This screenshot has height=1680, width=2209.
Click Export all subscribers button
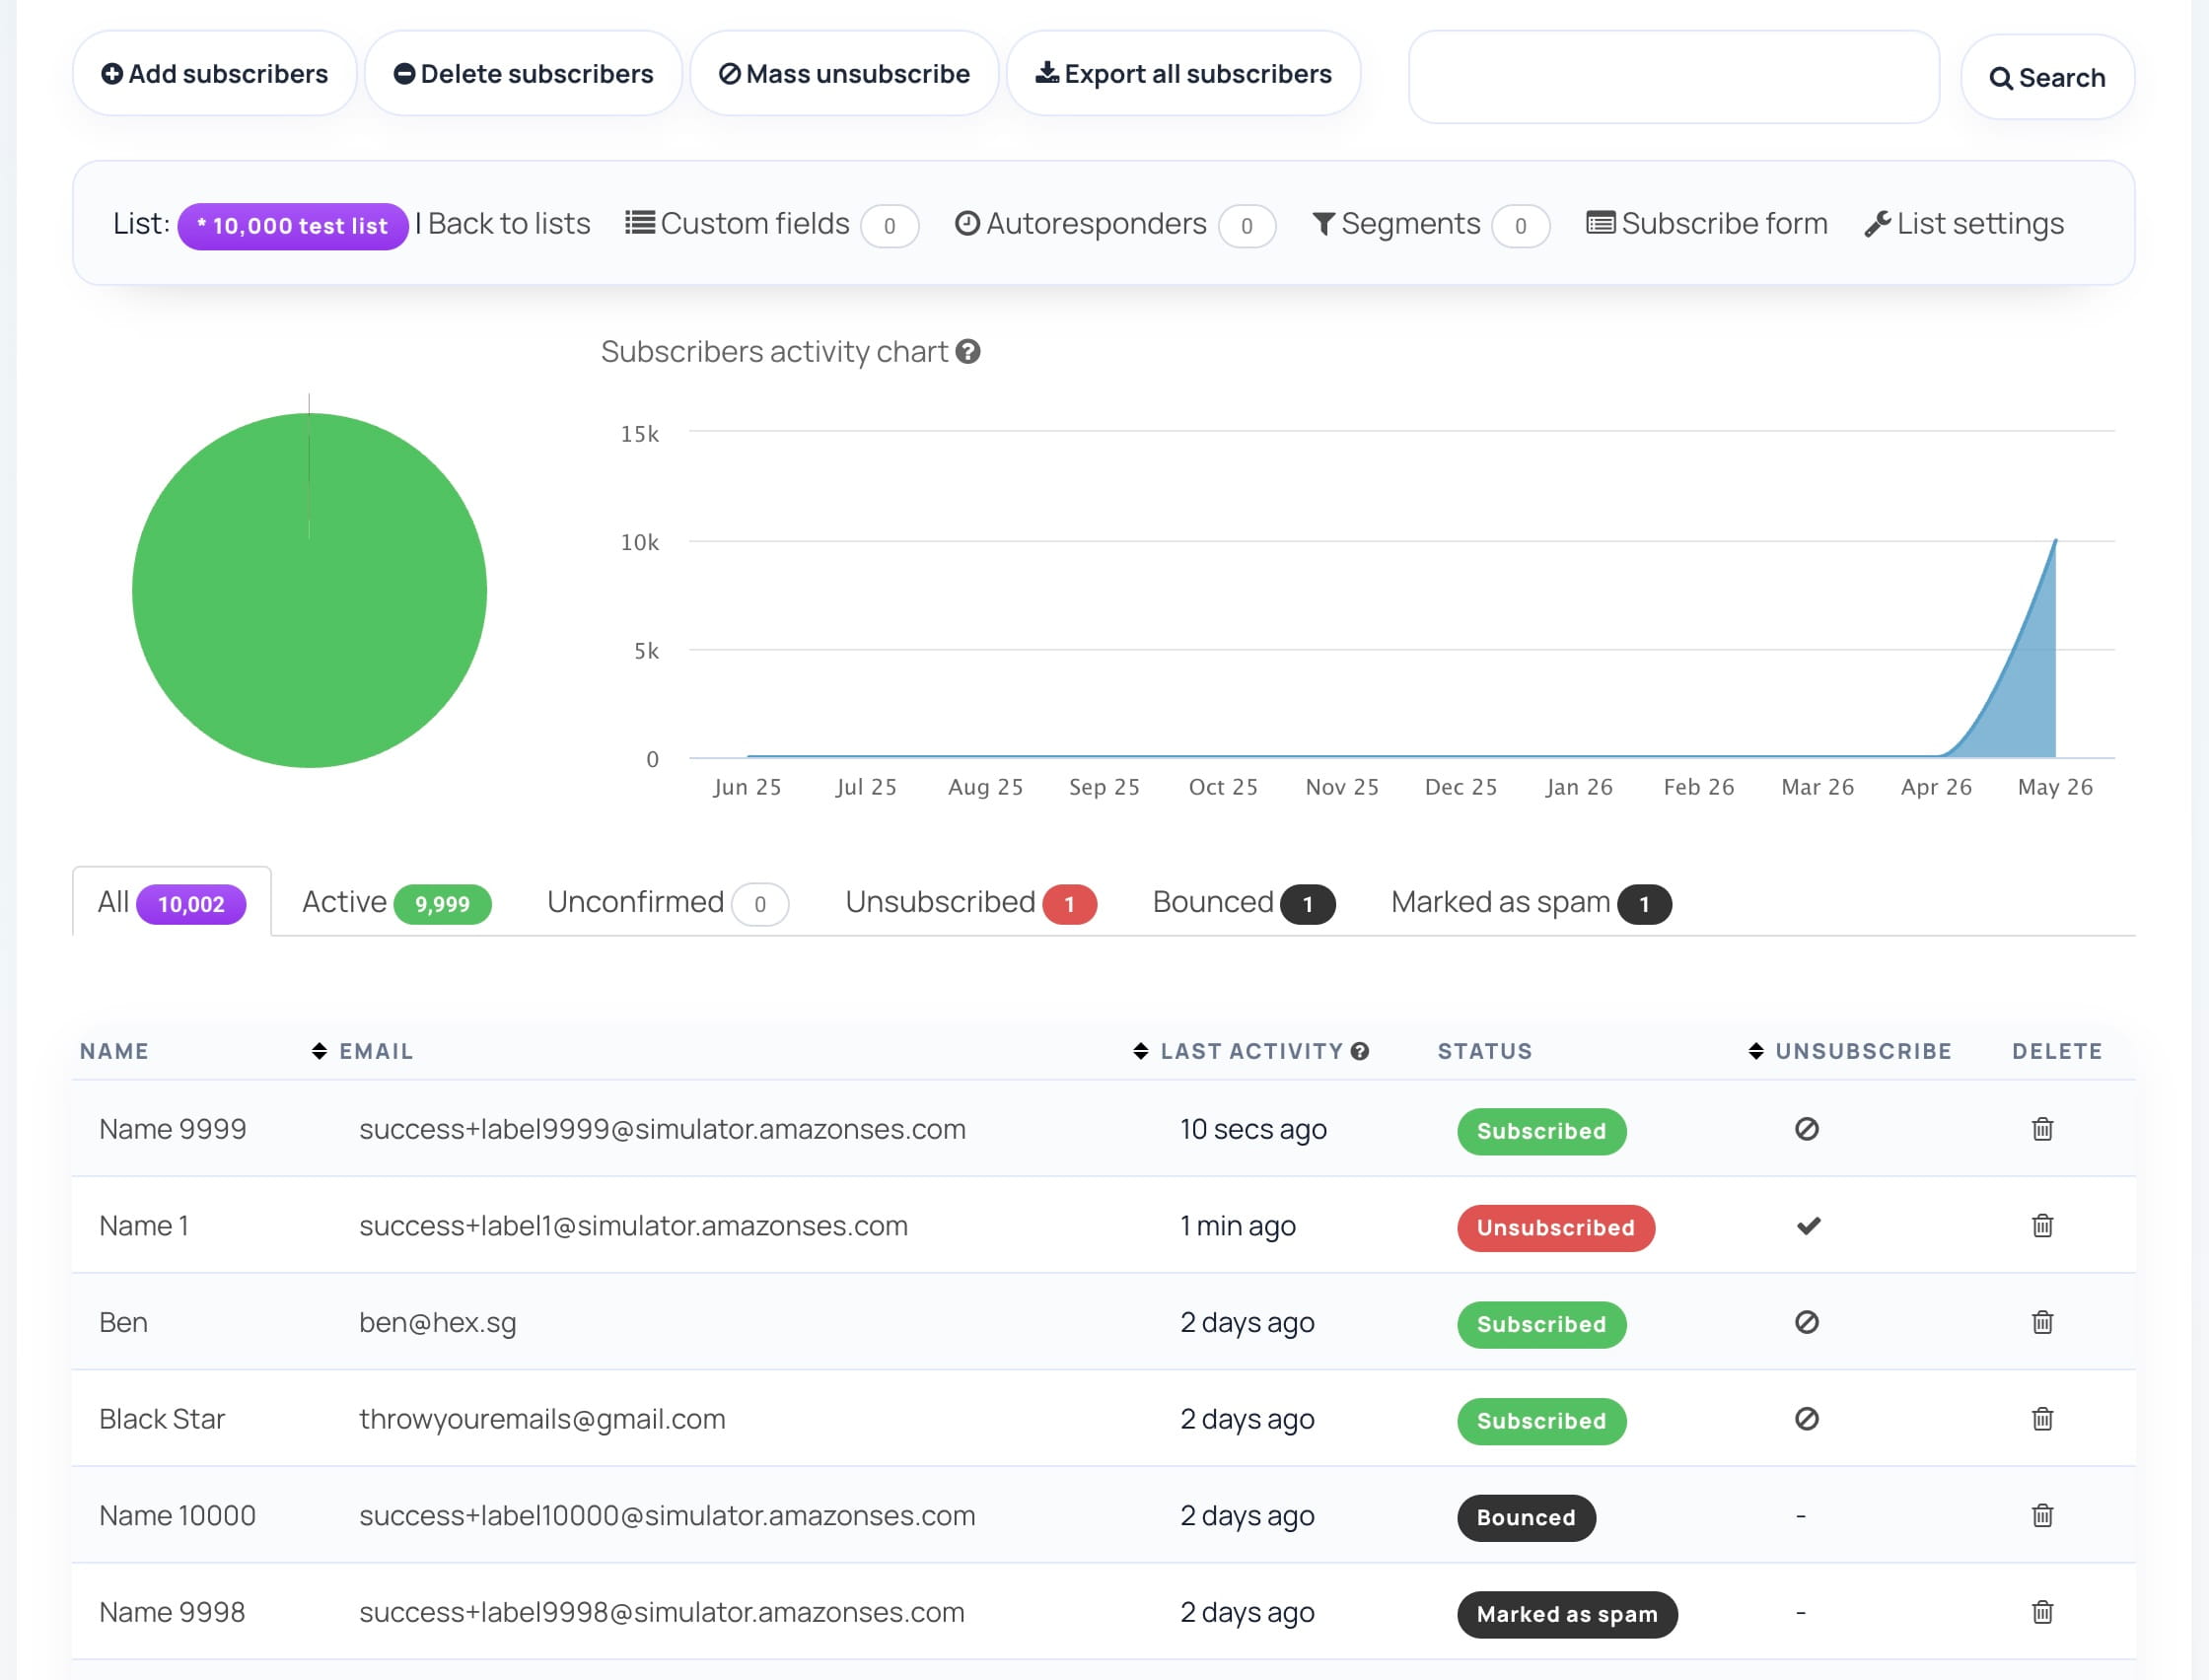pos(1183,74)
